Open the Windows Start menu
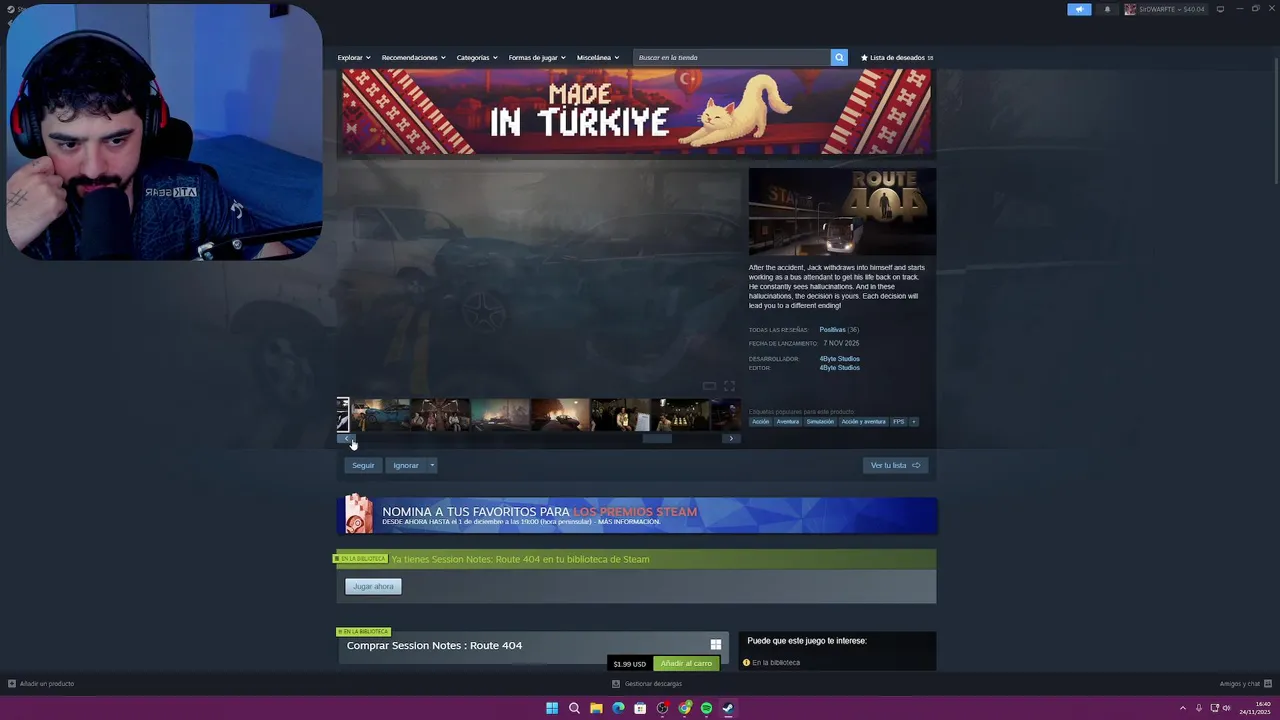 coord(552,708)
